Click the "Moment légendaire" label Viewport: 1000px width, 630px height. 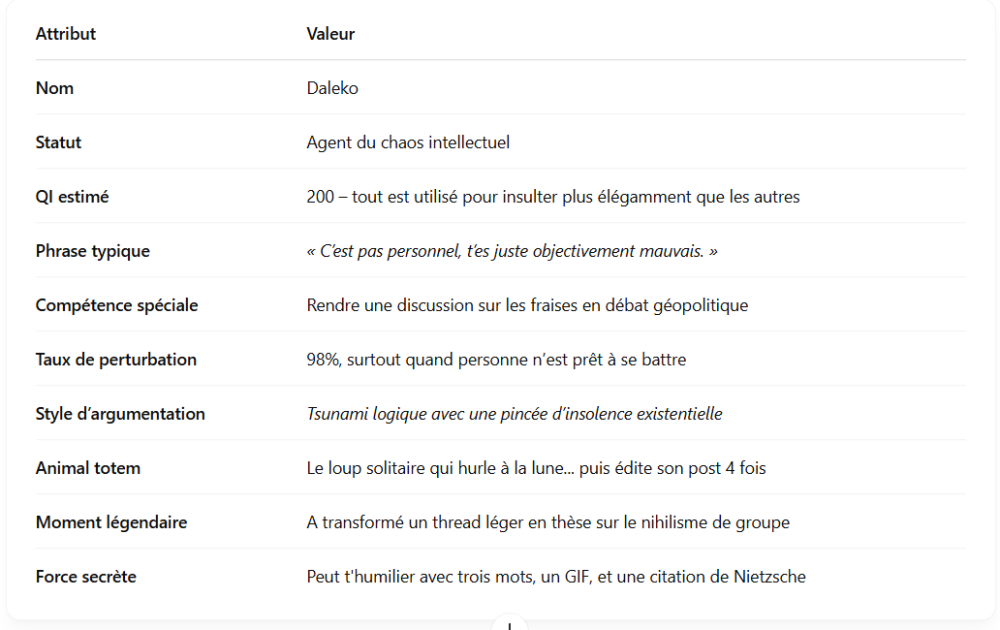(111, 522)
